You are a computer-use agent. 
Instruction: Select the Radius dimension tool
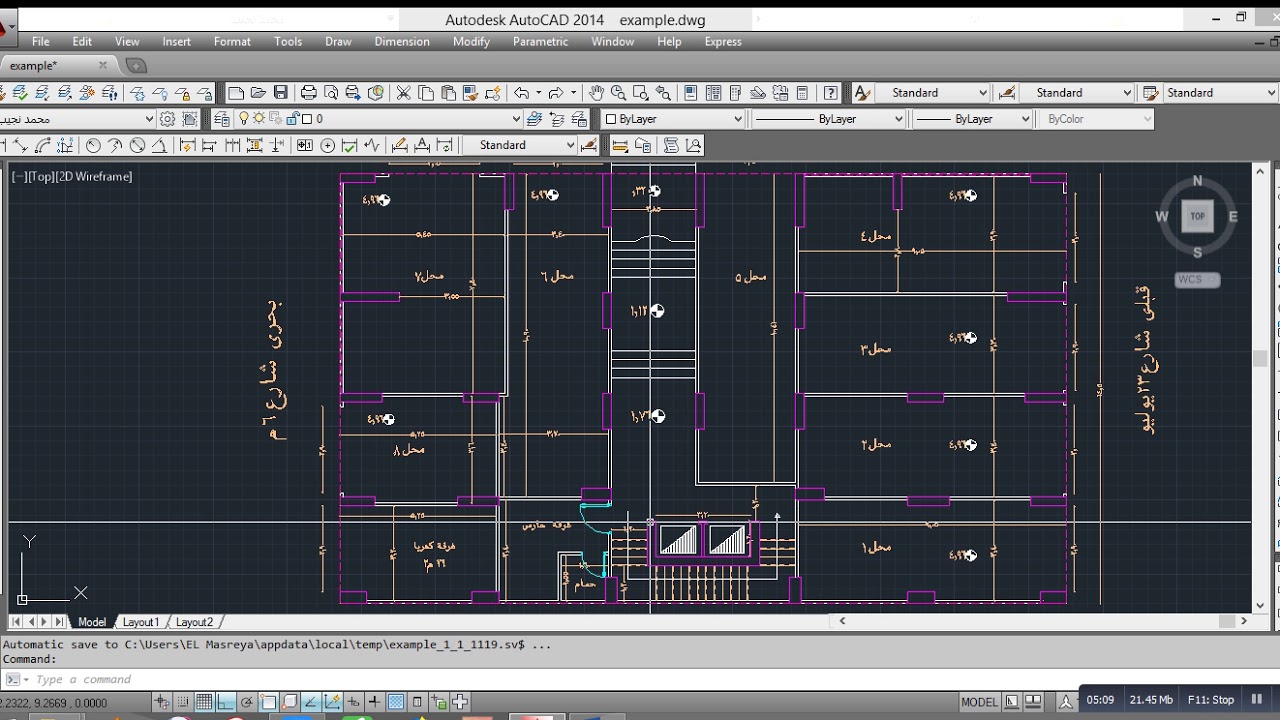coord(93,145)
